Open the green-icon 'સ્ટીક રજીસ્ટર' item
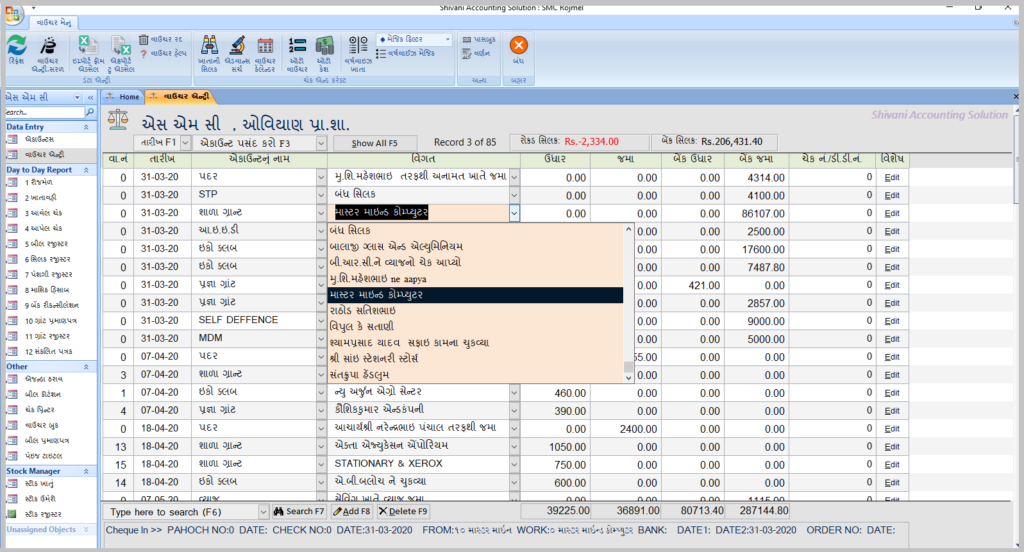The height and width of the screenshot is (552, 1024). (43, 514)
